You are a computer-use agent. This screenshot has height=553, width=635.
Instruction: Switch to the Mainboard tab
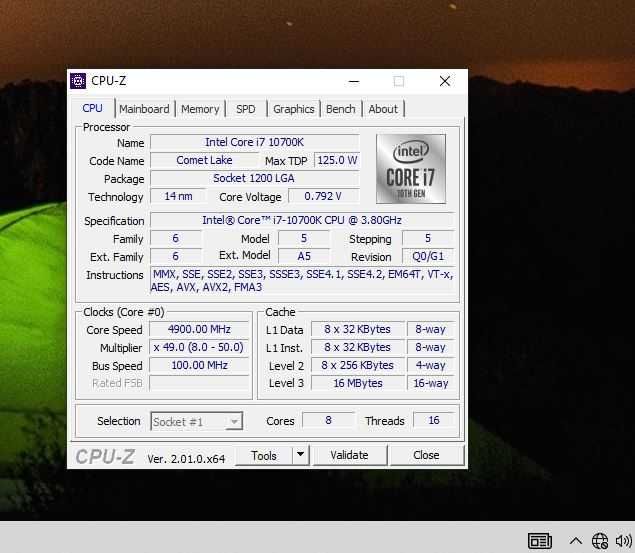(x=144, y=109)
